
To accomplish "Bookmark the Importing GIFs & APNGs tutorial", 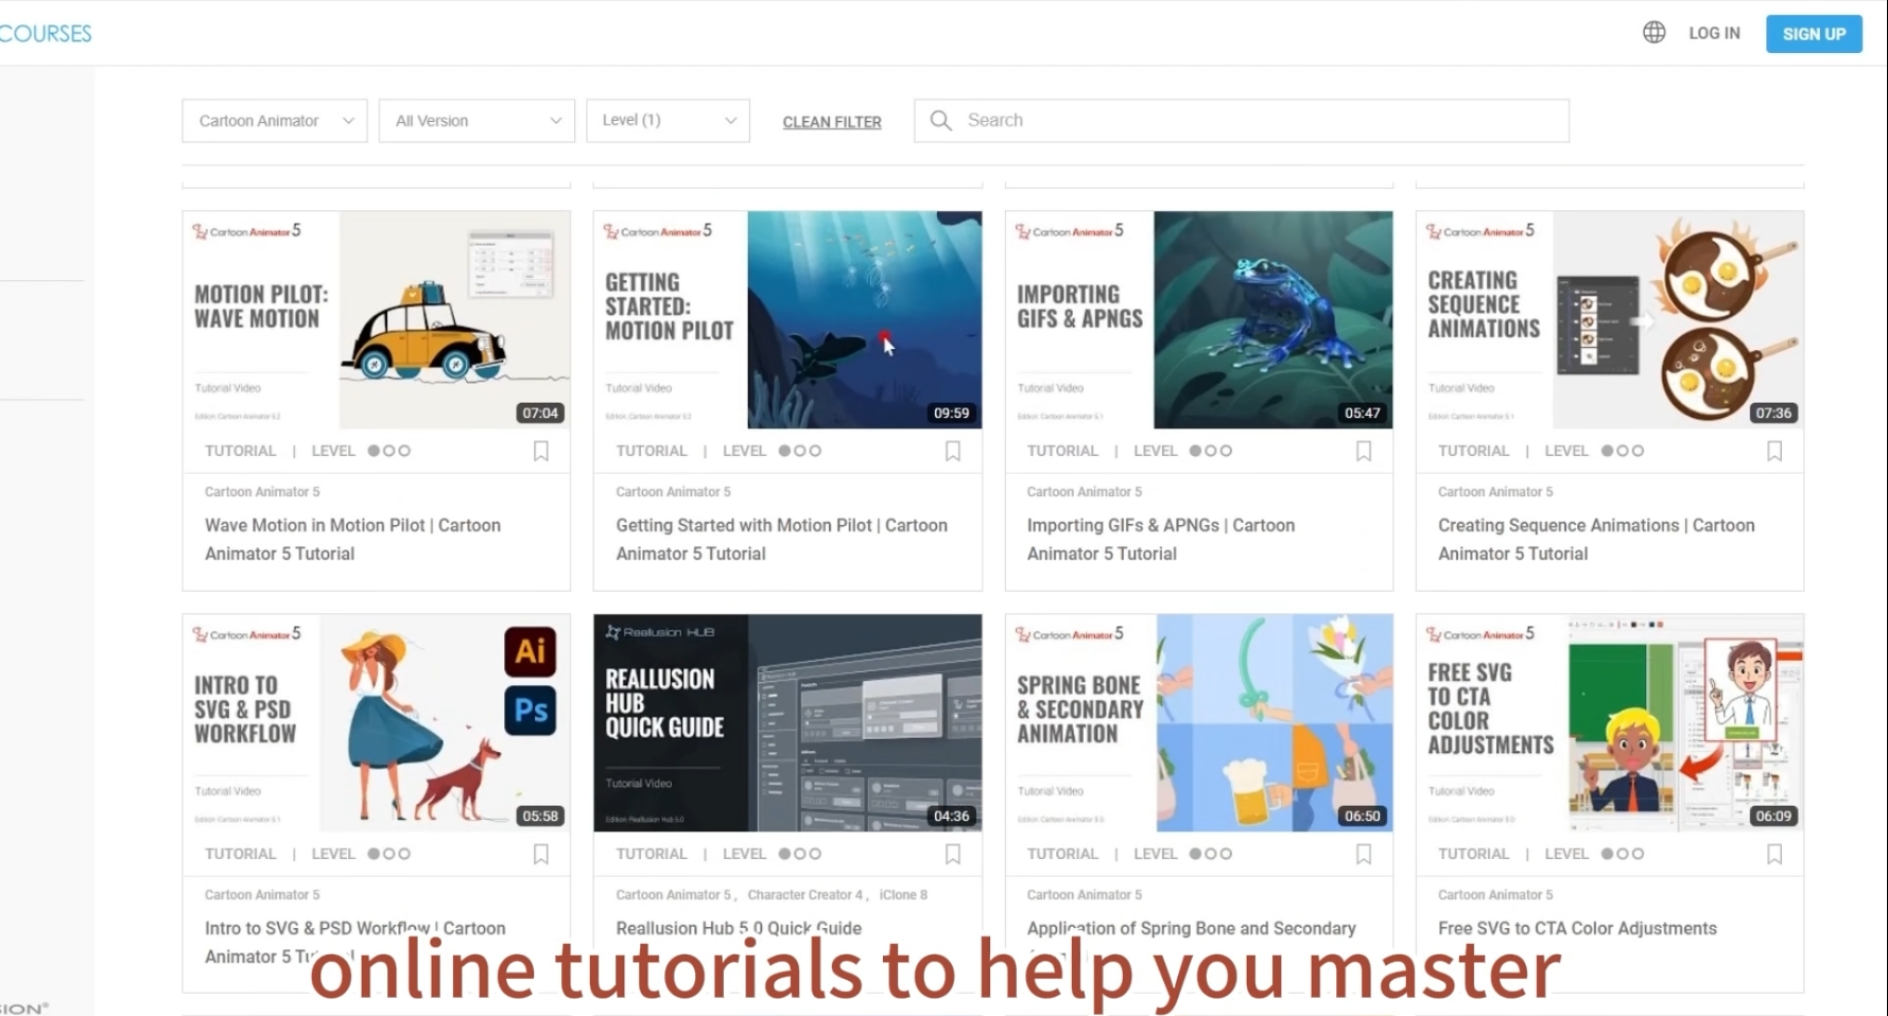I will pyautogui.click(x=1363, y=451).
